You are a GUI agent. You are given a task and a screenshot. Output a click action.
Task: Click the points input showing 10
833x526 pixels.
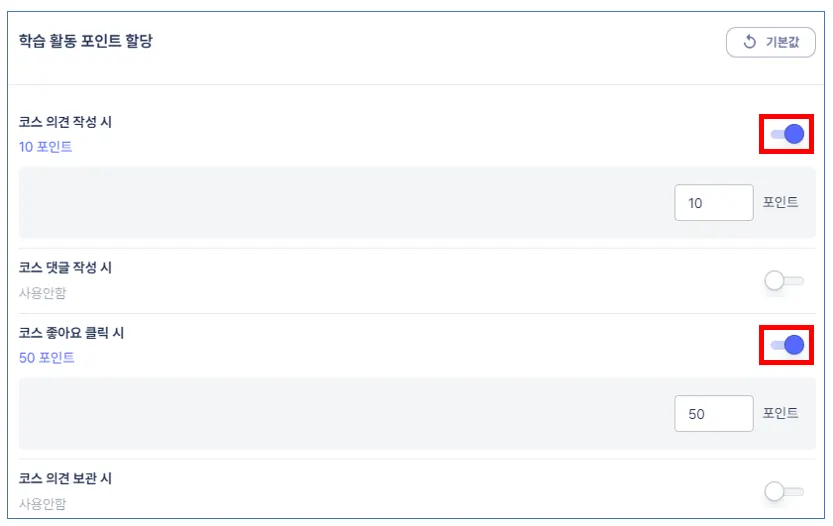pyautogui.click(x=713, y=203)
